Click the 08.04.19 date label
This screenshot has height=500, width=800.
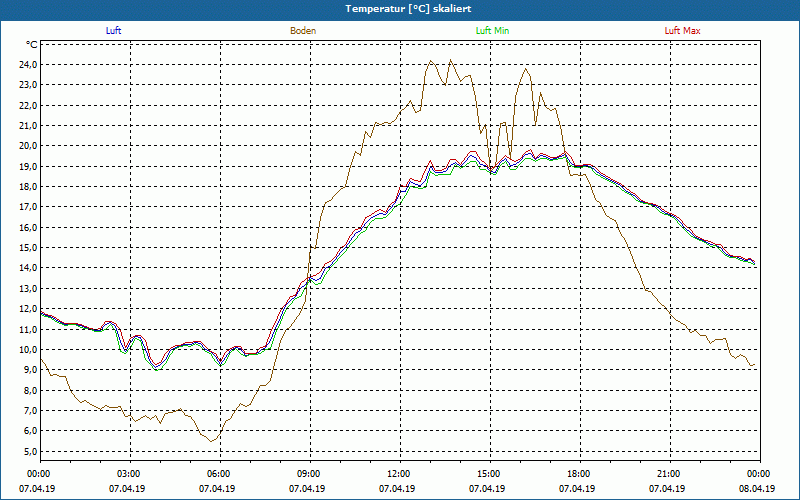757,489
